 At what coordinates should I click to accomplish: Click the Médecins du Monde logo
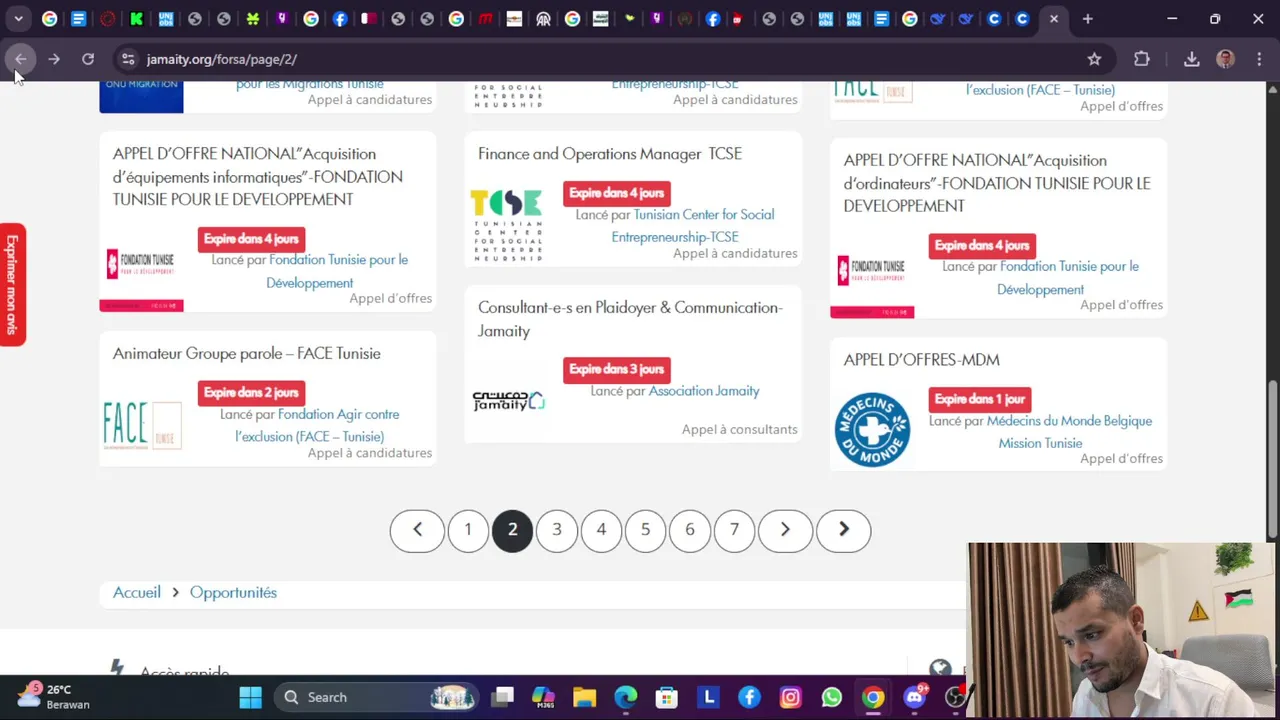872,430
